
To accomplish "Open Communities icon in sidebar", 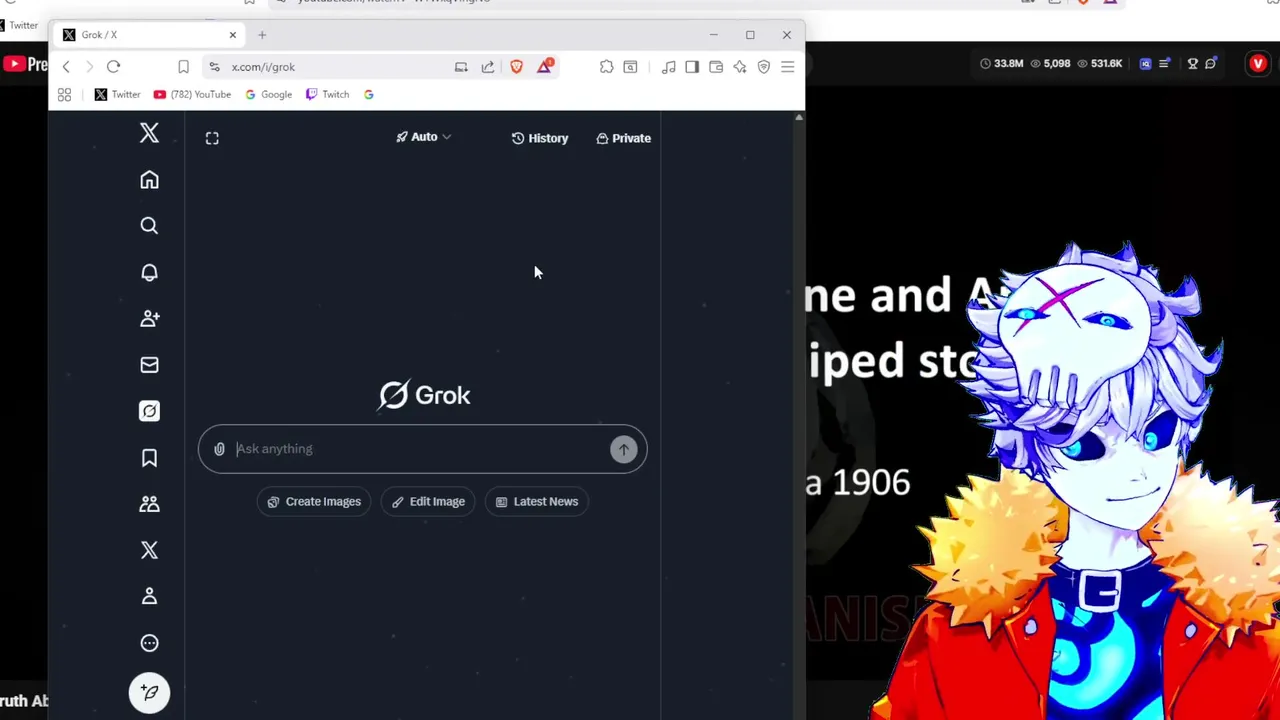I will click(149, 504).
